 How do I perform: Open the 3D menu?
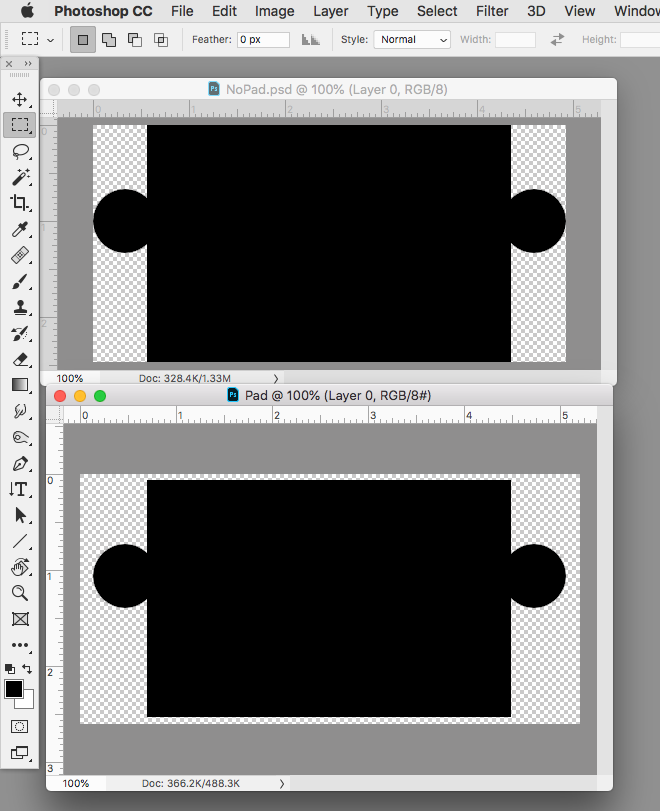click(x=536, y=11)
